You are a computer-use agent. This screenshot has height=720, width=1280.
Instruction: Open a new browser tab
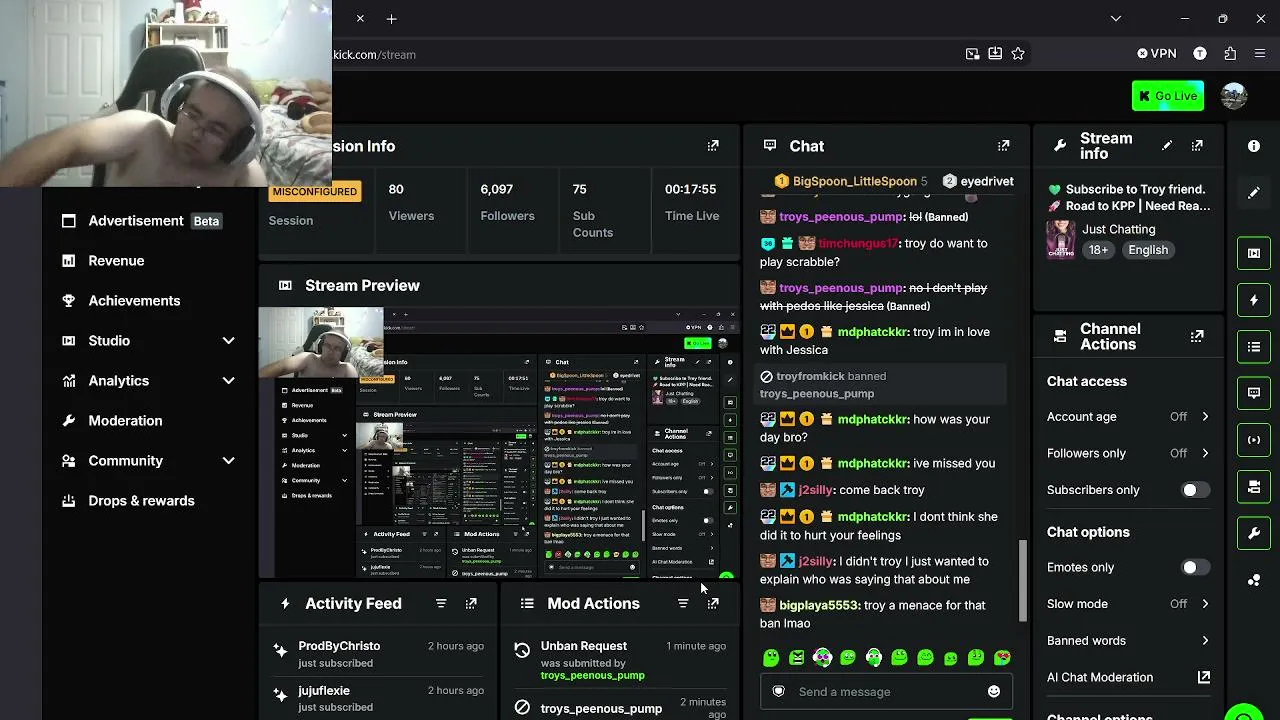pyautogui.click(x=392, y=19)
